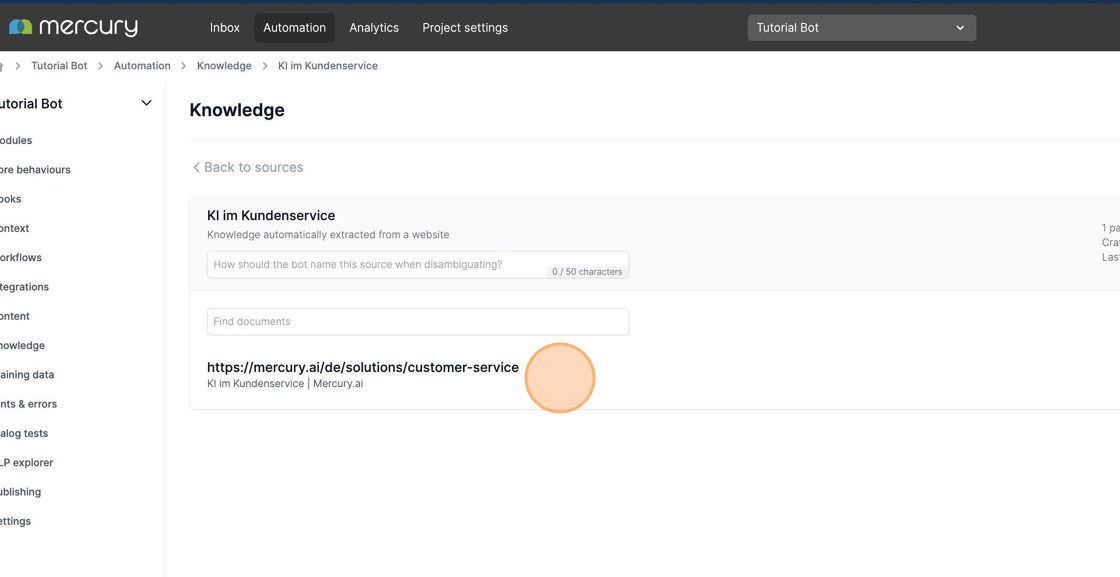Open Hooks in the sidebar
Viewport: 1120px width, 577px height.
click(x=11, y=199)
